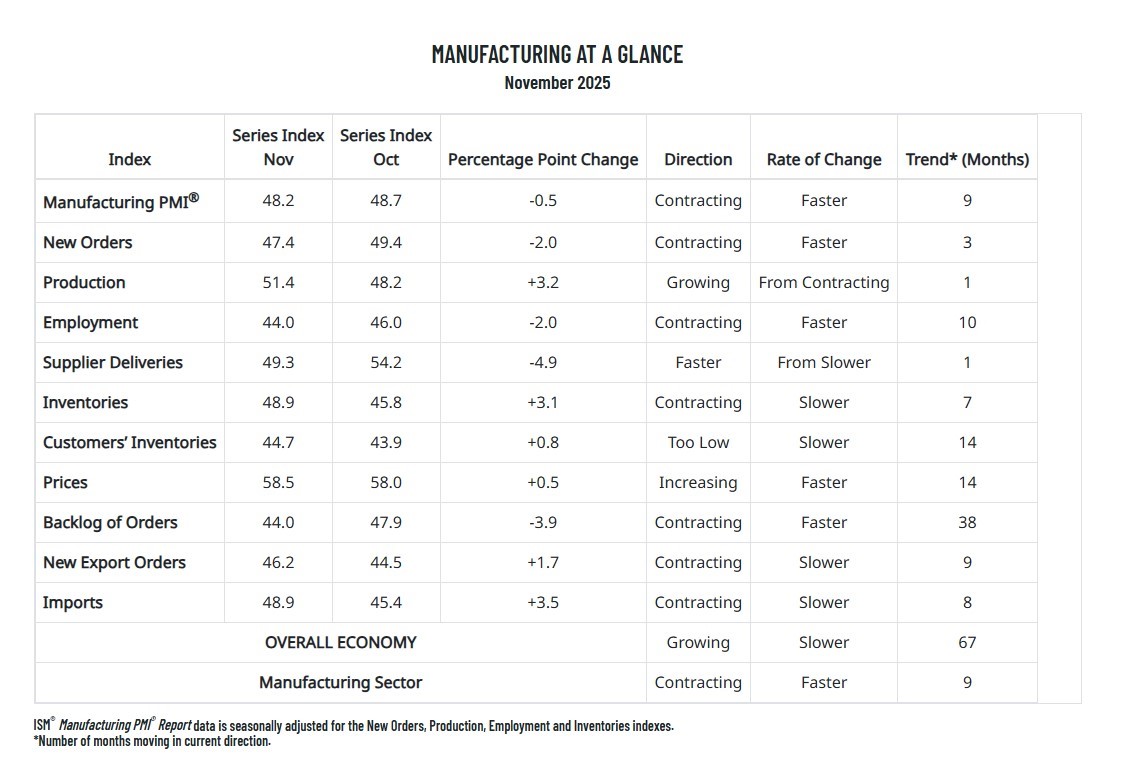The height and width of the screenshot is (760, 1137).
Task: Click the Backlog of Orders trend value 38
Action: click(966, 522)
